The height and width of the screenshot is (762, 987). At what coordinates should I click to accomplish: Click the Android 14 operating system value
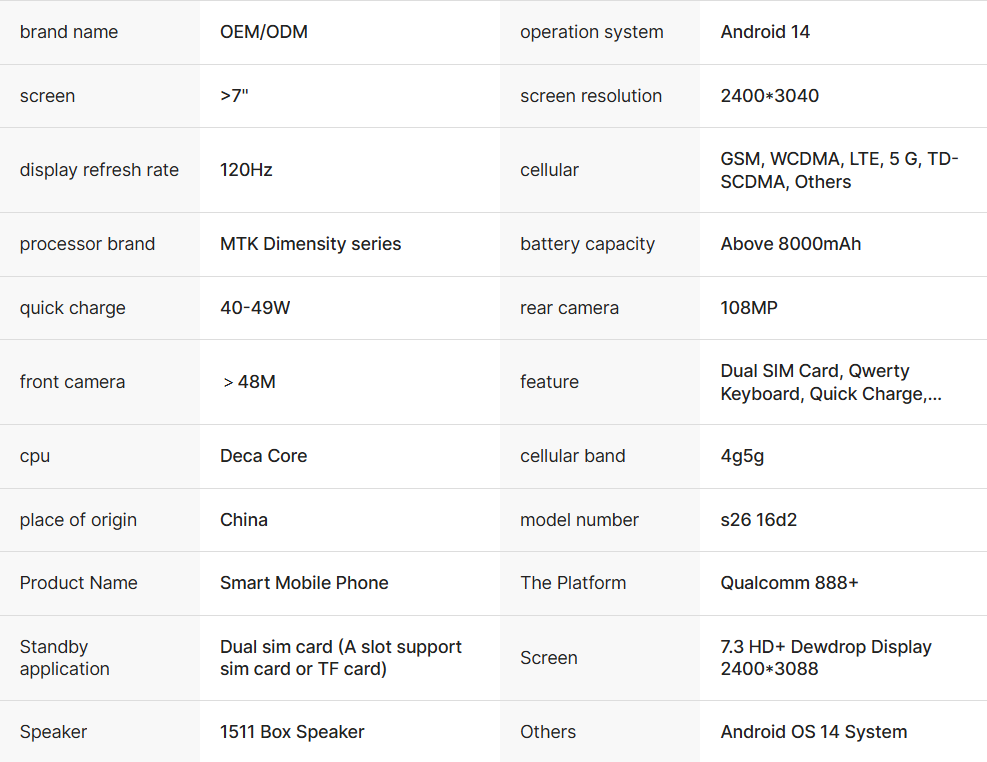tap(765, 32)
